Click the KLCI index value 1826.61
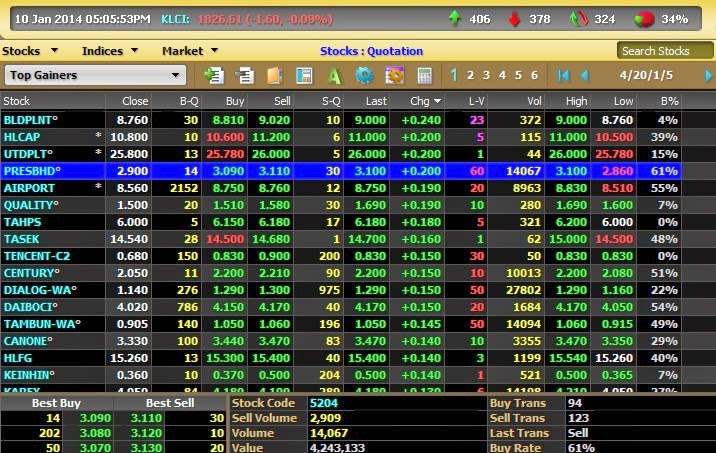This screenshot has width=716, height=453. click(x=221, y=19)
